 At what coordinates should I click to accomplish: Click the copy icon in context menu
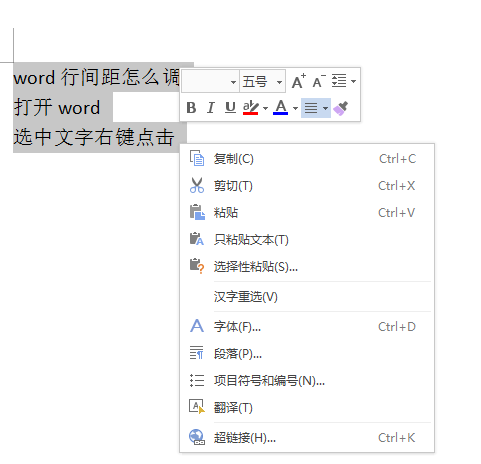tap(197, 158)
